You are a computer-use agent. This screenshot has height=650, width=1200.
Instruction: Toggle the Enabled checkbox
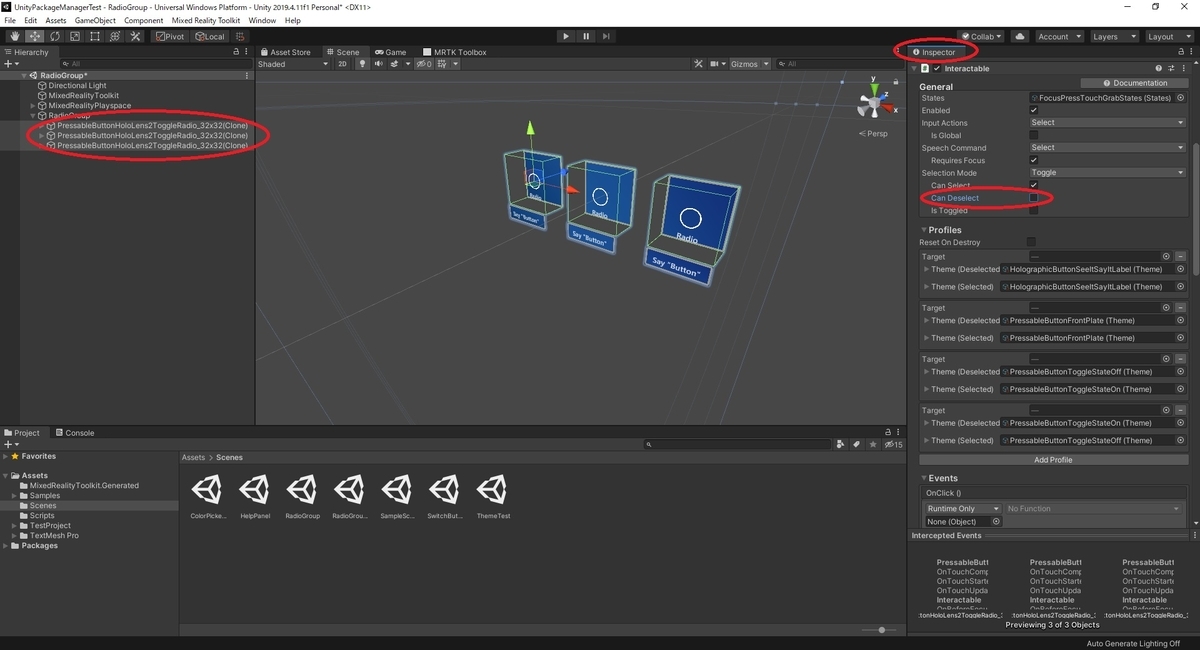coord(1034,110)
